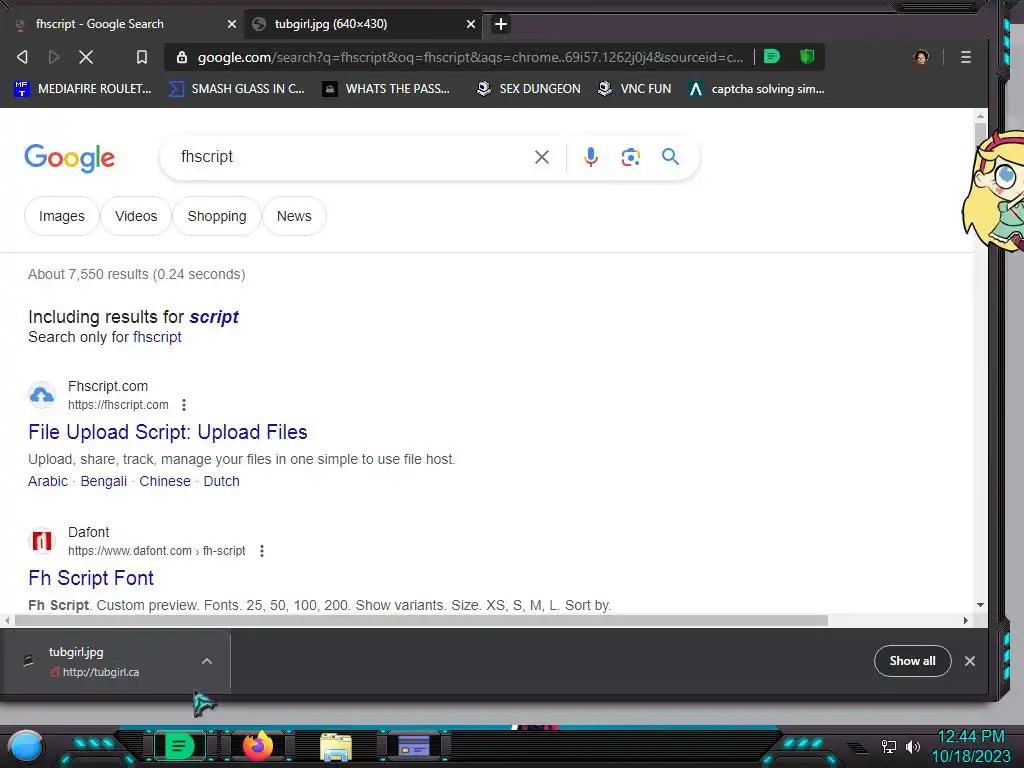
Task: Click the horizontal scrollbar thumb
Action: (x=421, y=620)
